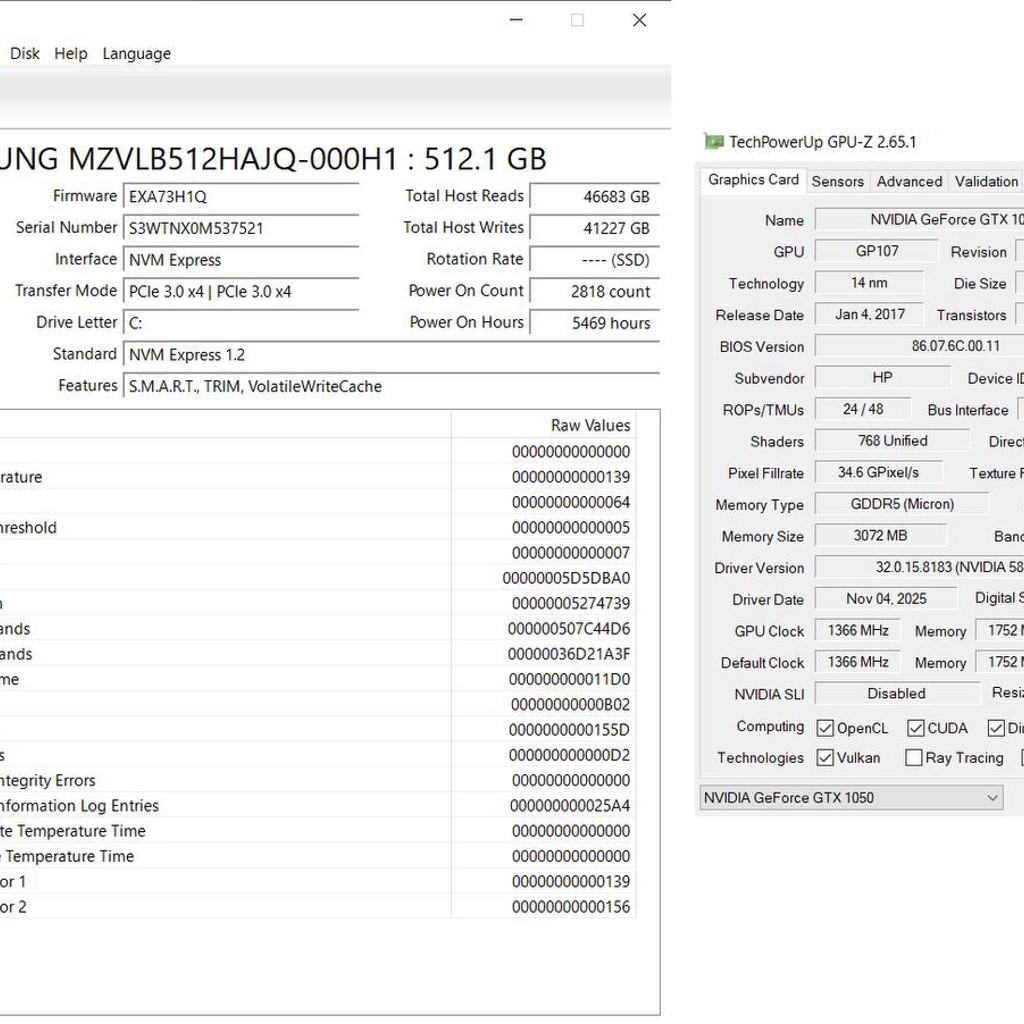Click the Features field with S.M.A.R.T., TRIM
This screenshot has width=1024, height=1024.
pyautogui.click(x=391, y=386)
